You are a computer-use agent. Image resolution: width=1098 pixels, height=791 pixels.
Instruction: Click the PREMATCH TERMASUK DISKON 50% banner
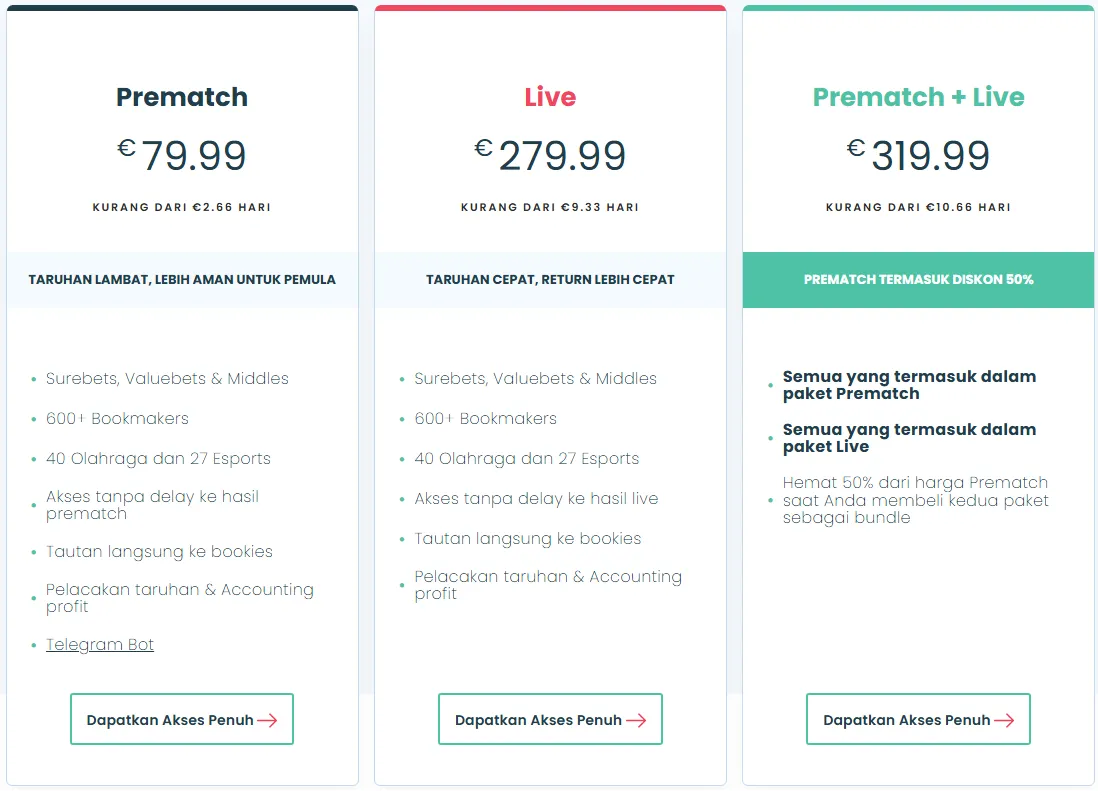click(x=918, y=280)
